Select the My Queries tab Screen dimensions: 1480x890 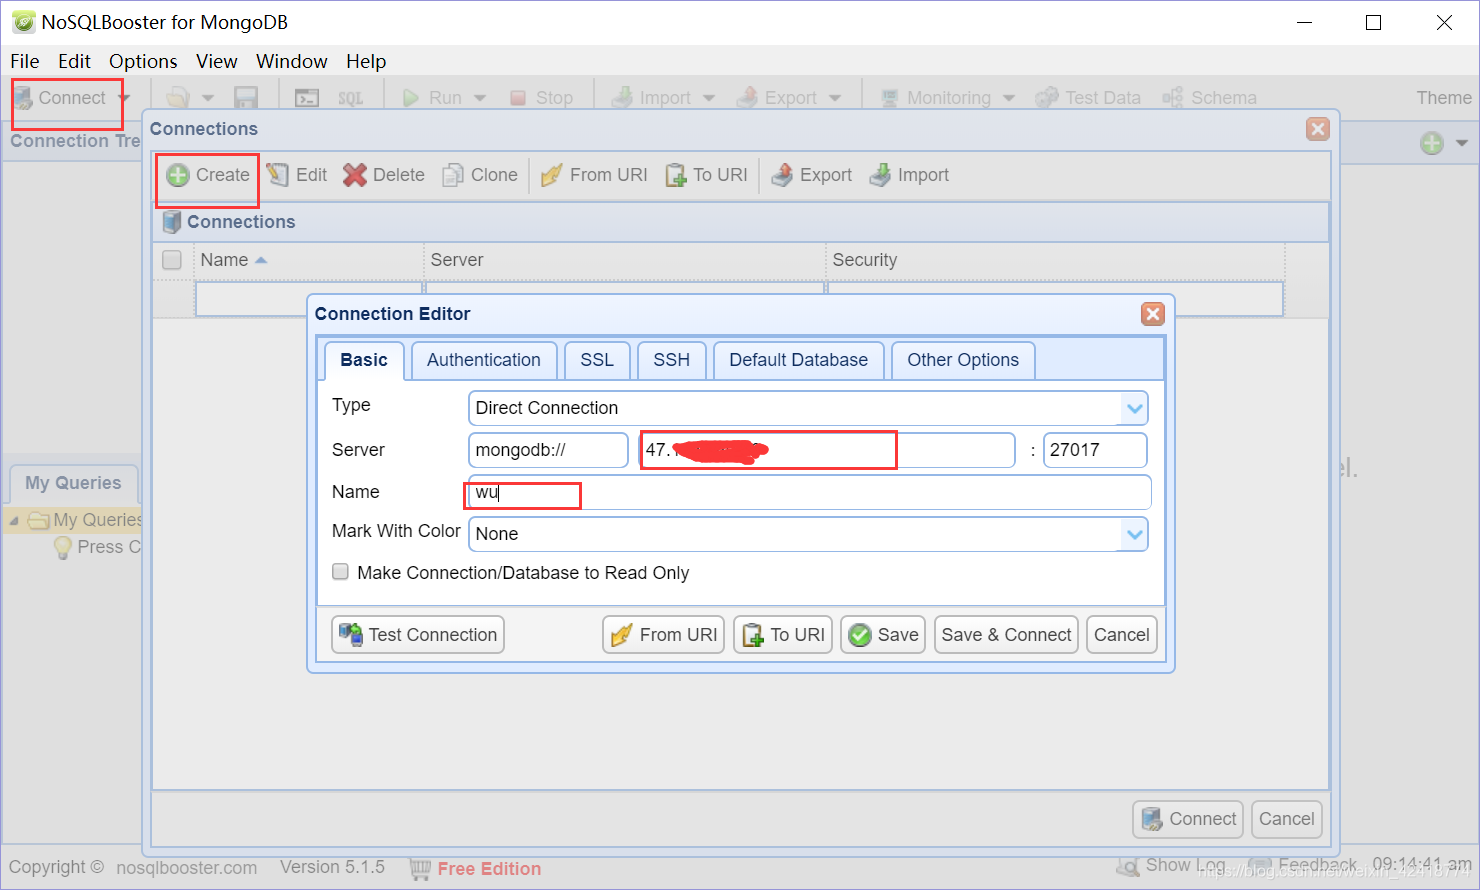[x=73, y=483]
